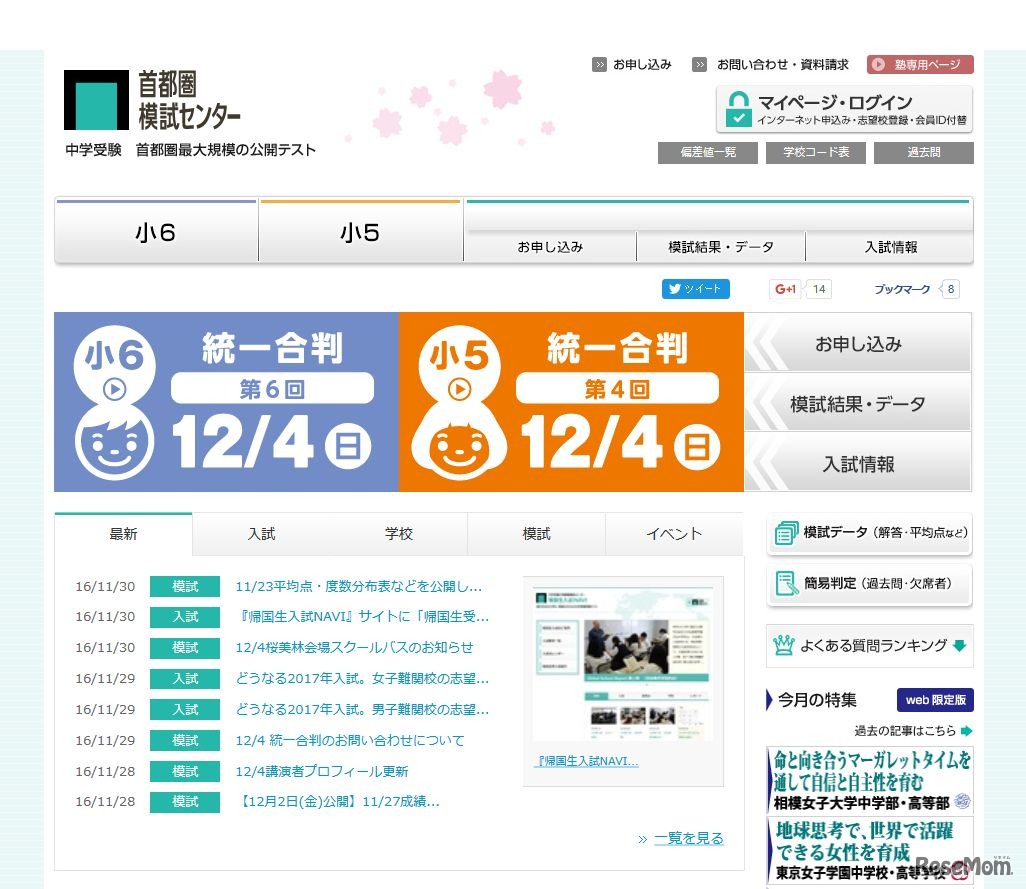The height and width of the screenshot is (889, 1026).
Task: Click the 首都圏模試センター logo
Action: [152, 100]
